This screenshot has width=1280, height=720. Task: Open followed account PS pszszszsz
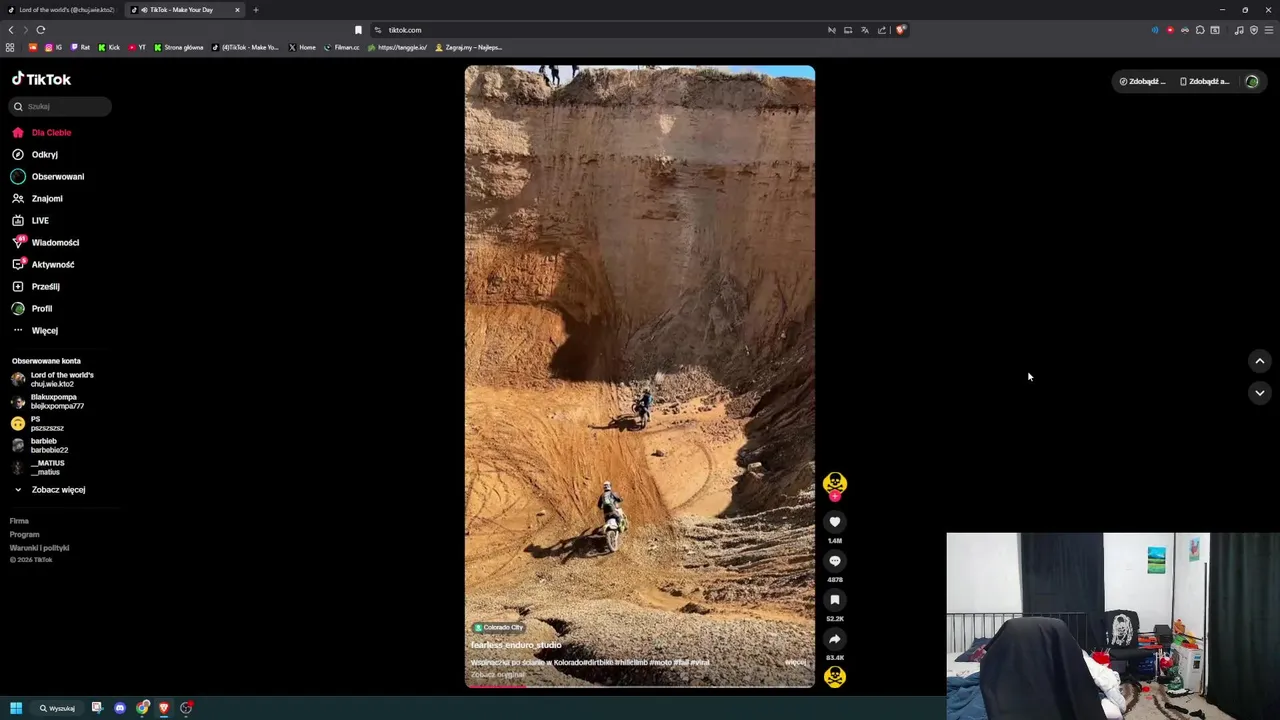[38, 423]
